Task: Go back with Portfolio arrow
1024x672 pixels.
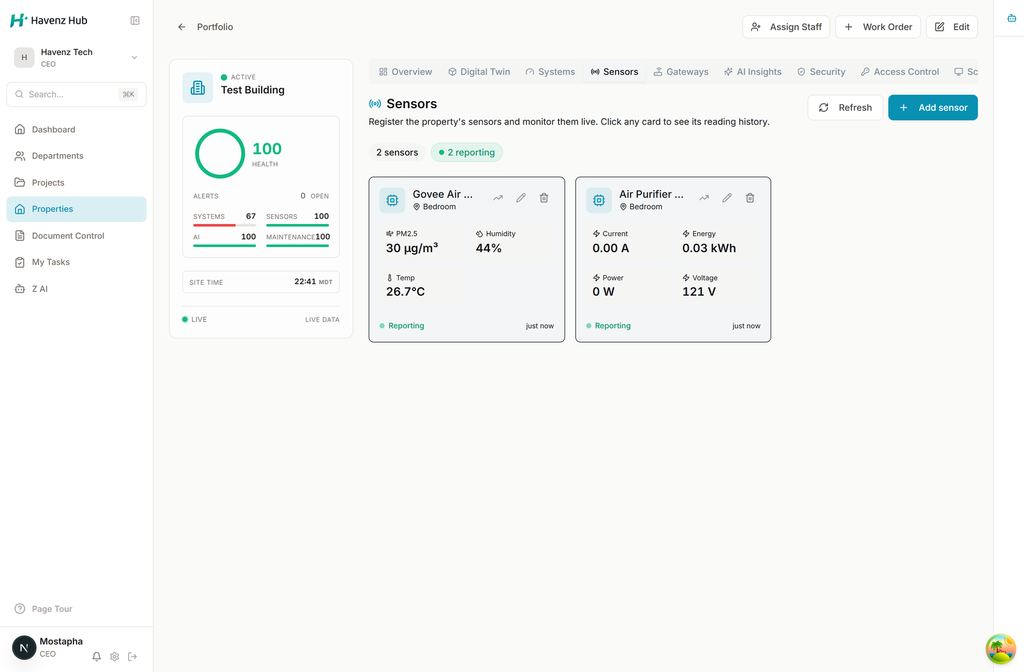Action: [182, 27]
